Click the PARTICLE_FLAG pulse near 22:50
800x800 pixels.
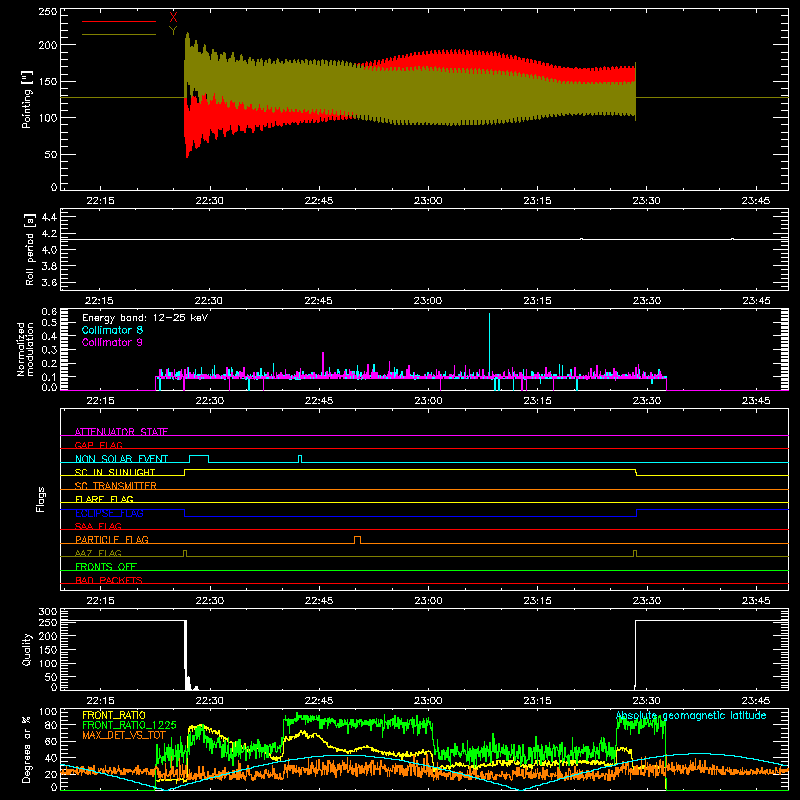(357, 540)
